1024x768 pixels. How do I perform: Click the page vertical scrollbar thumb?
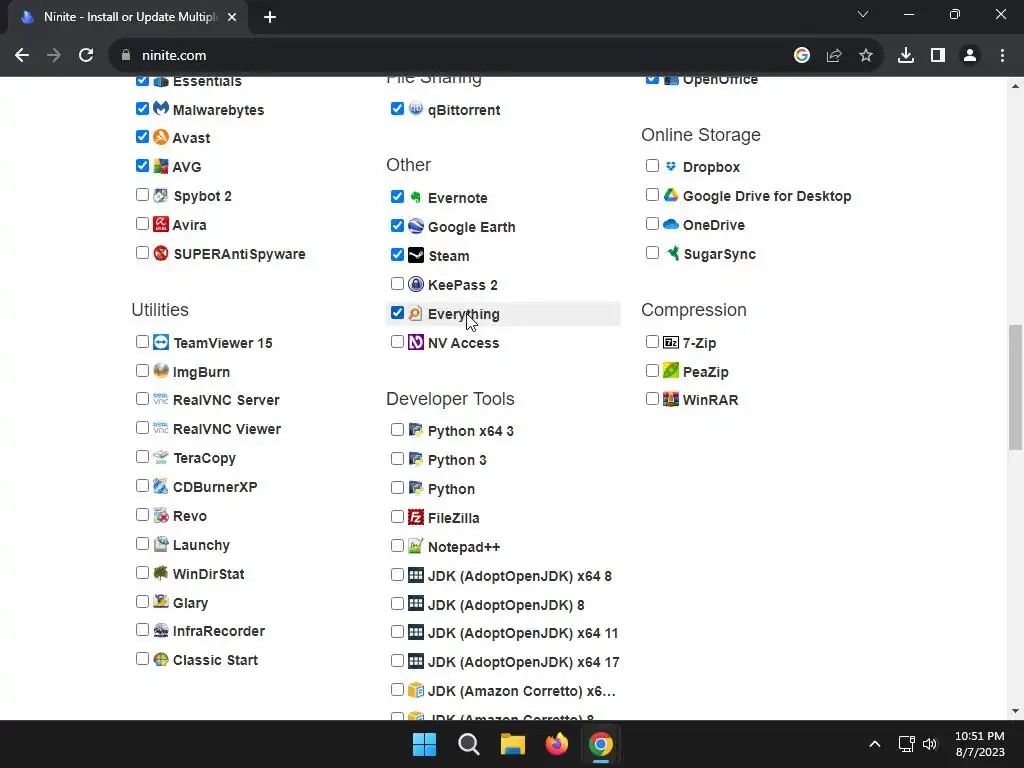point(1015,387)
